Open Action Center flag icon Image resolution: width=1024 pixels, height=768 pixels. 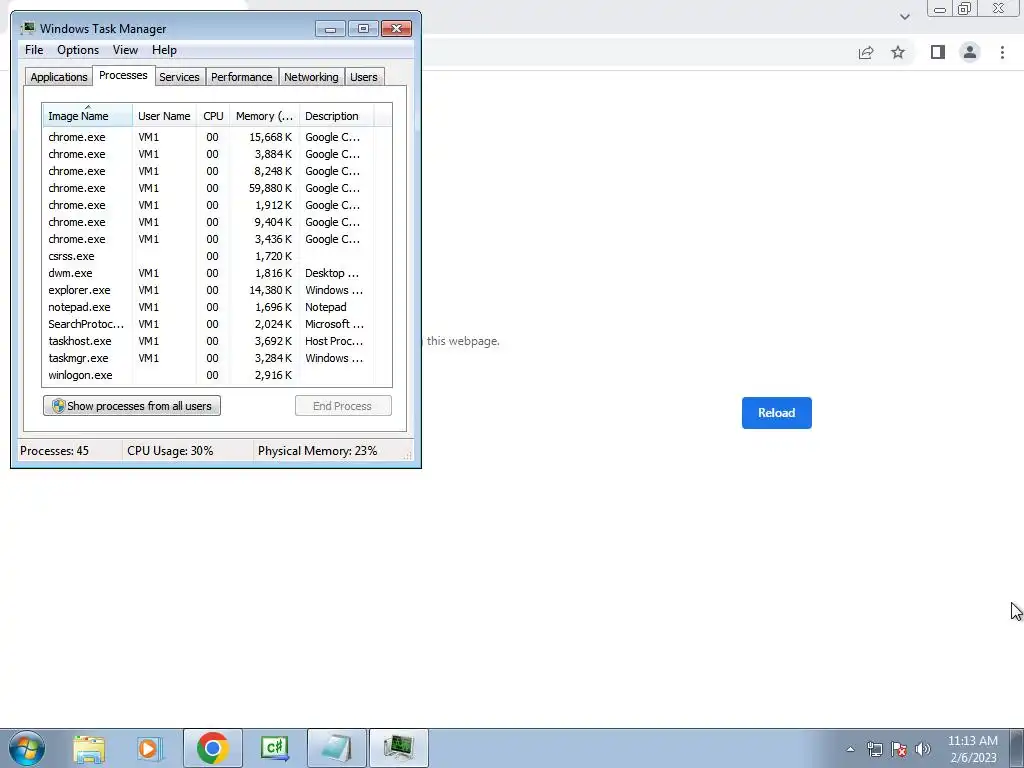[x=899, y=749]
